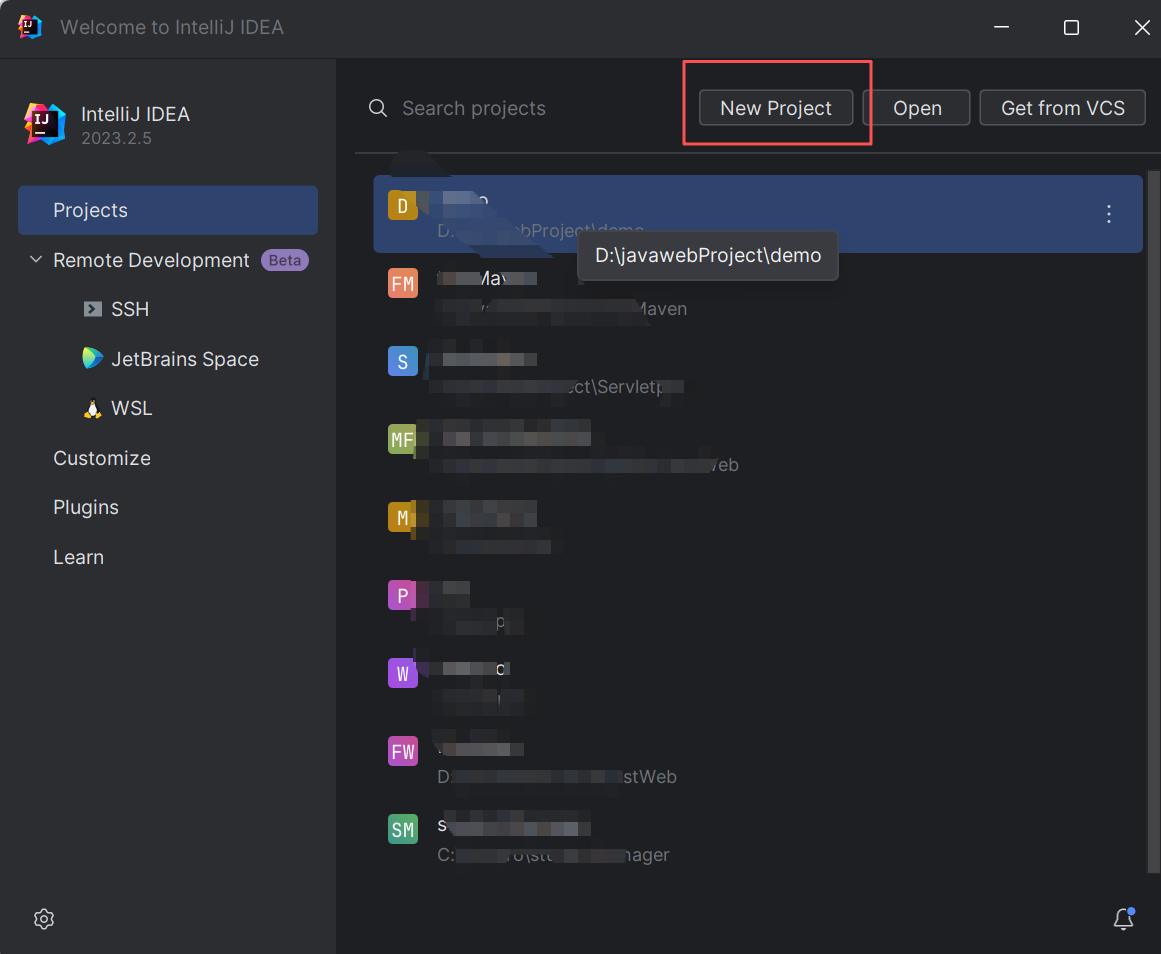
Task: Open the notifications bell
Action: pyautogui.click(x=1124, y=918)
